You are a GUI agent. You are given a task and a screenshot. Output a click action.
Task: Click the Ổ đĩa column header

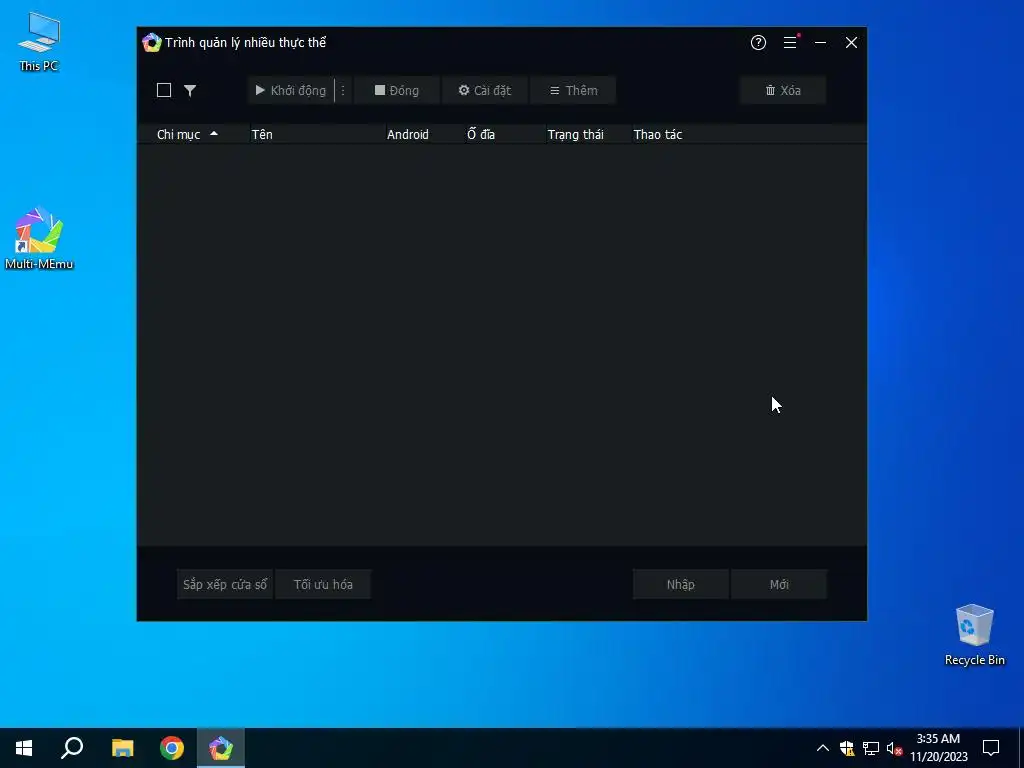(481, 135)
